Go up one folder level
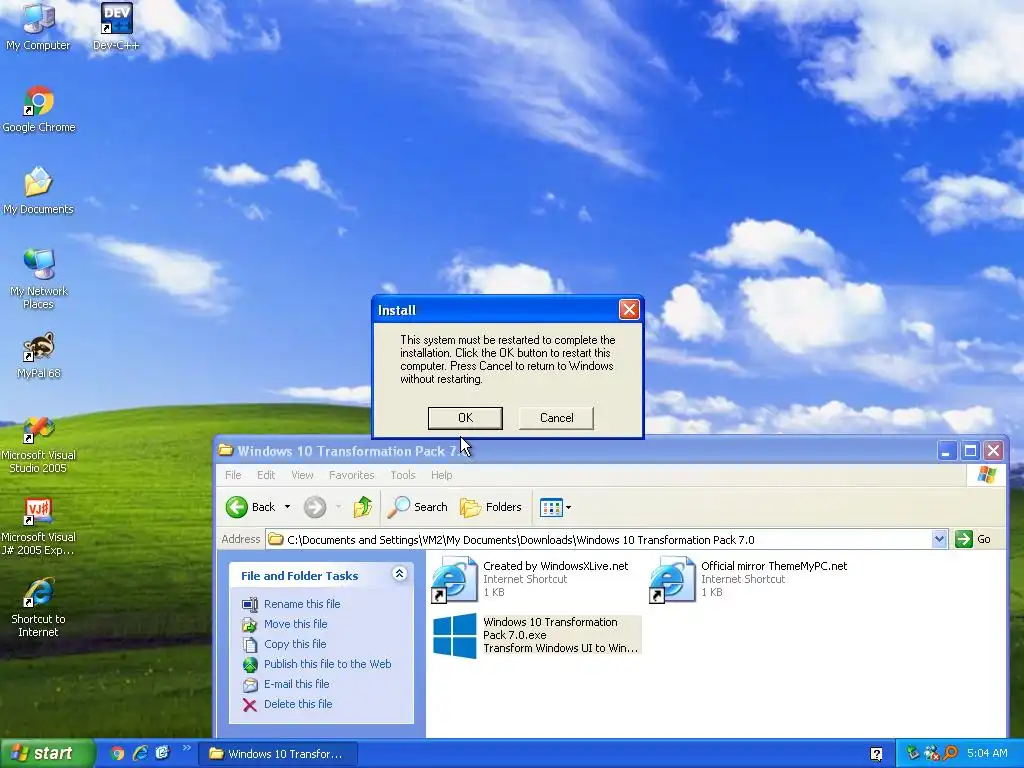 tap(362, 507)
